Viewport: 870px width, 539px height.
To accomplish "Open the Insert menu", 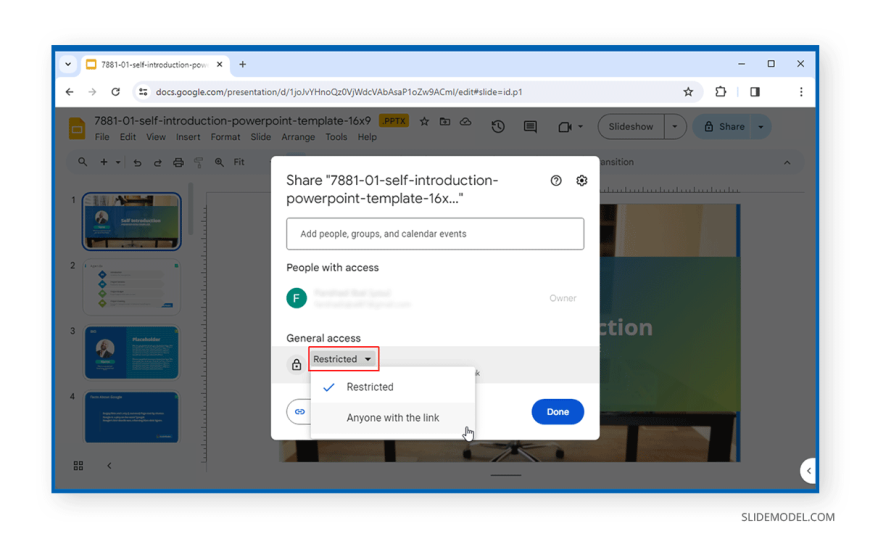I will [188, 137].
